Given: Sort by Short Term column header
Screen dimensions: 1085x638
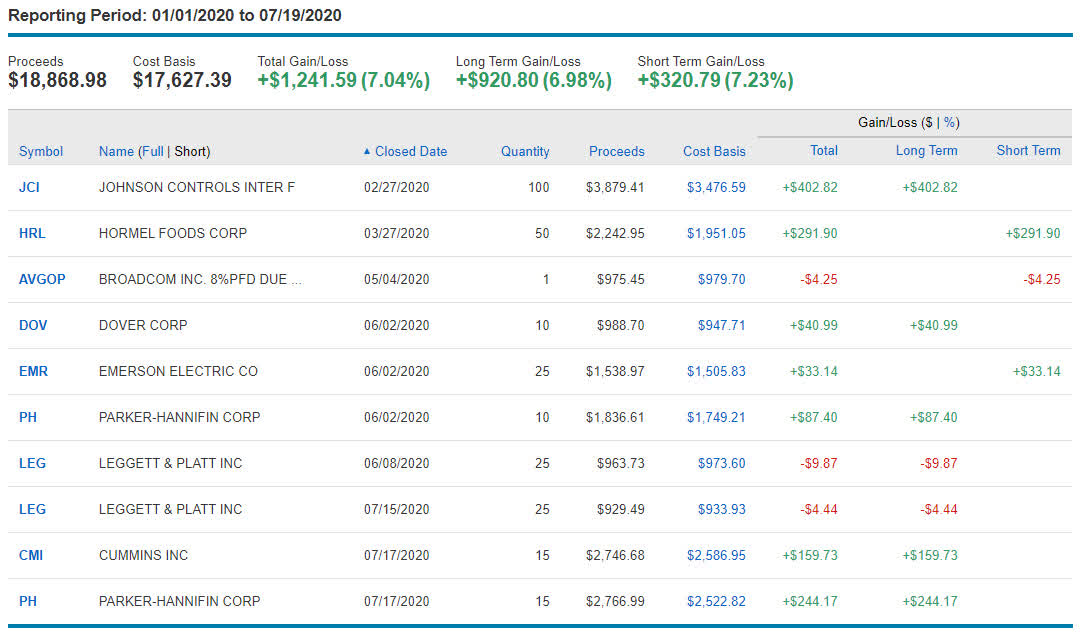Looking at the screenshot, I should [x=1028, y=151].
